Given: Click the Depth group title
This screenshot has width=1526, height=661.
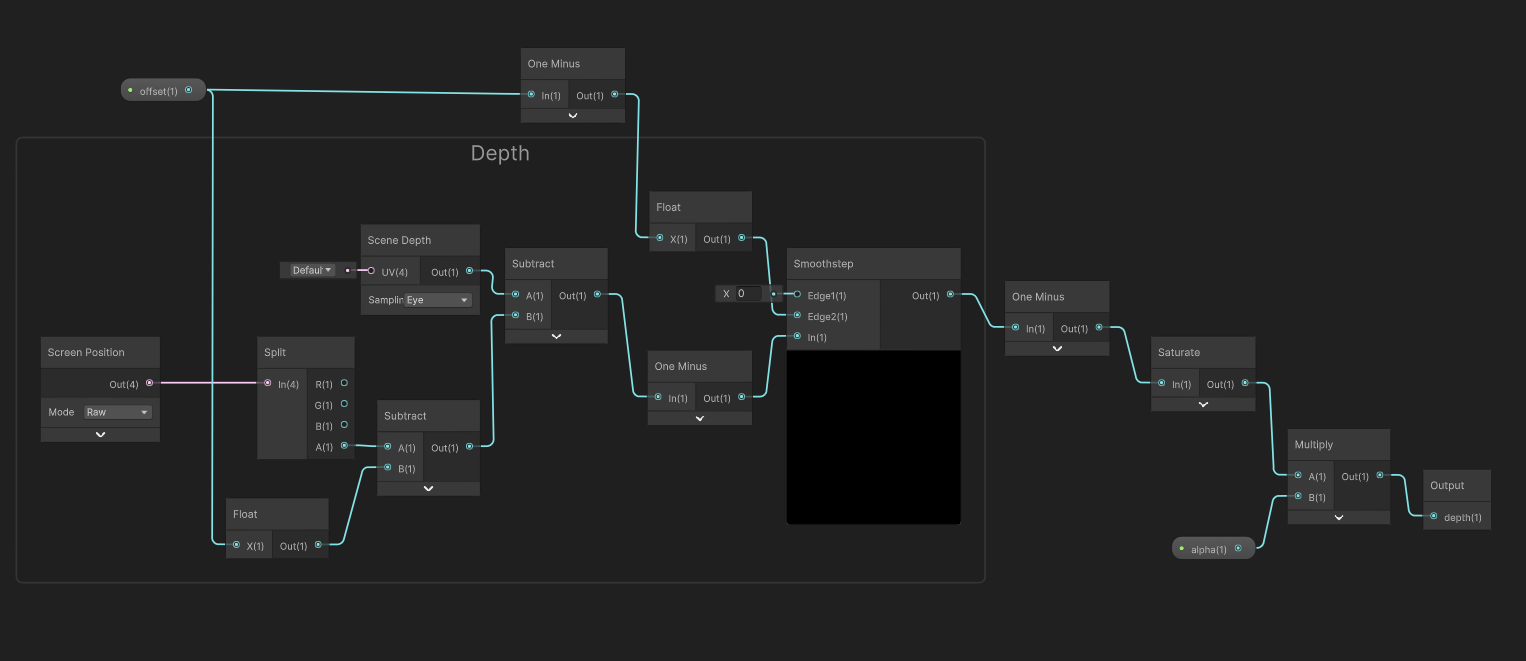Looking at the screenshot, I should [x=500, y=154].
